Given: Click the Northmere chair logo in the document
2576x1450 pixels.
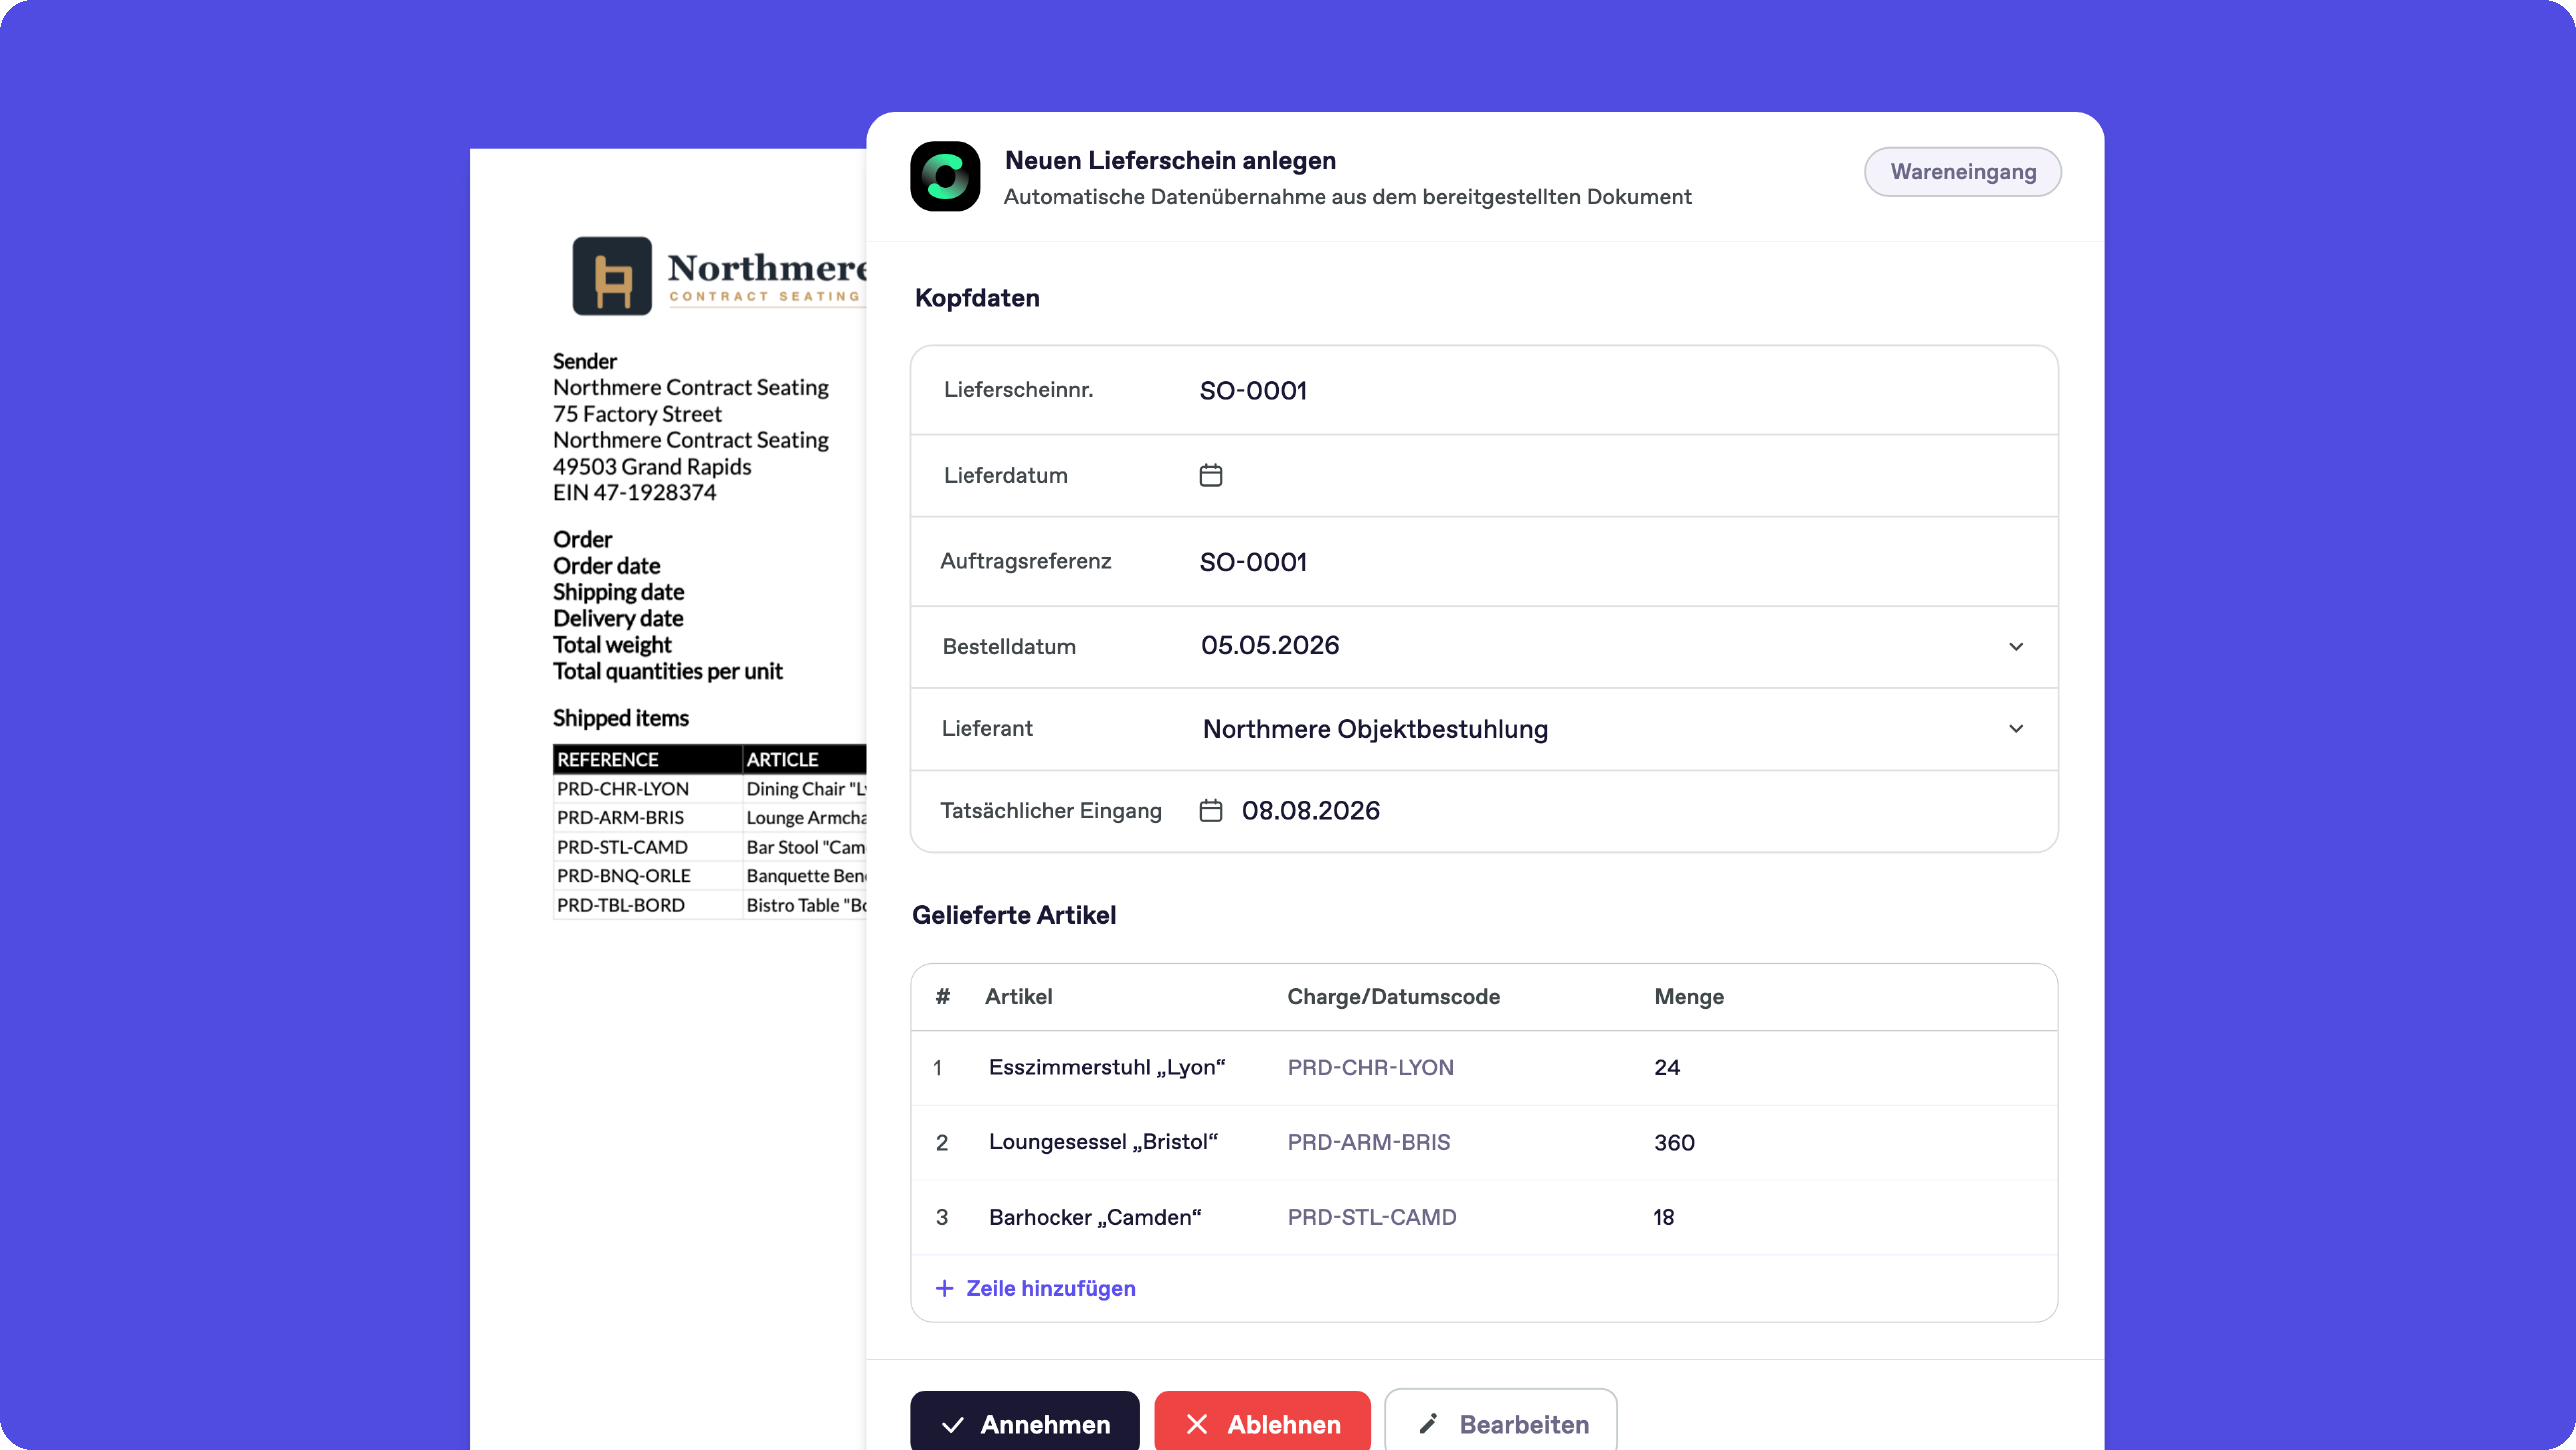Looking at the screenshot, I should [612, 276].
